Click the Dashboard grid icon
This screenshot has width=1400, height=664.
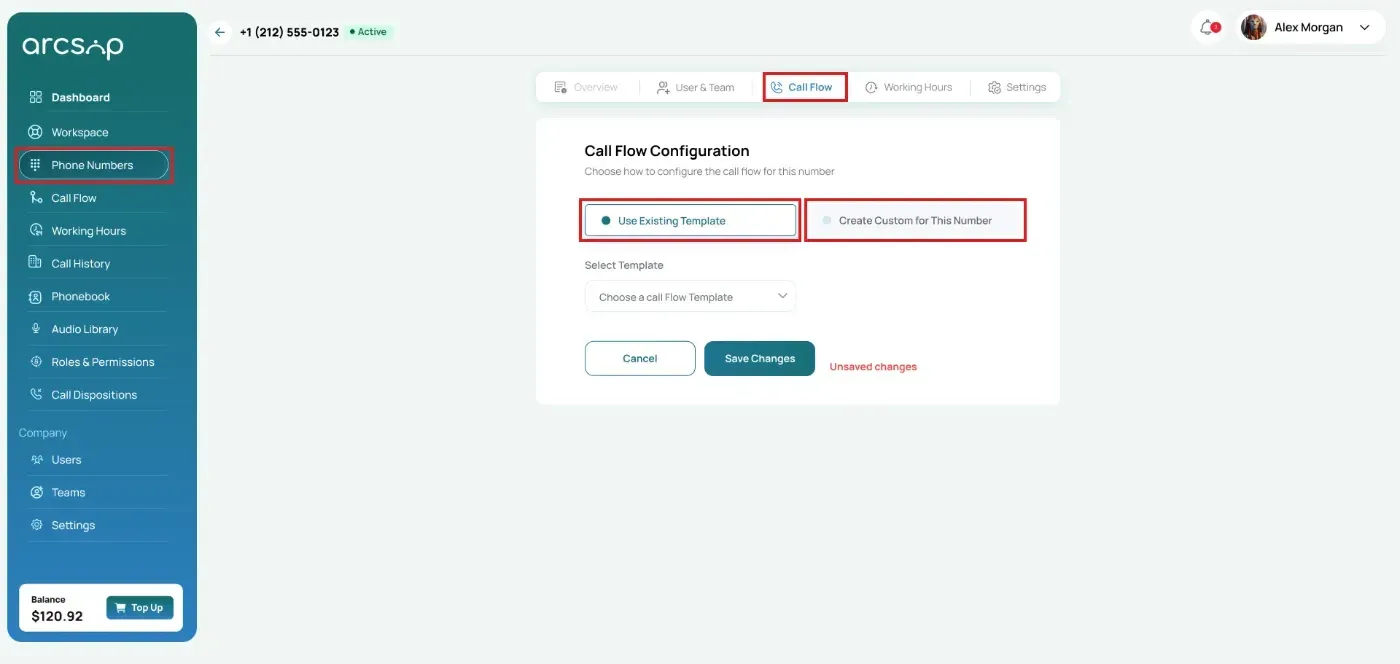tap(36, 97)
